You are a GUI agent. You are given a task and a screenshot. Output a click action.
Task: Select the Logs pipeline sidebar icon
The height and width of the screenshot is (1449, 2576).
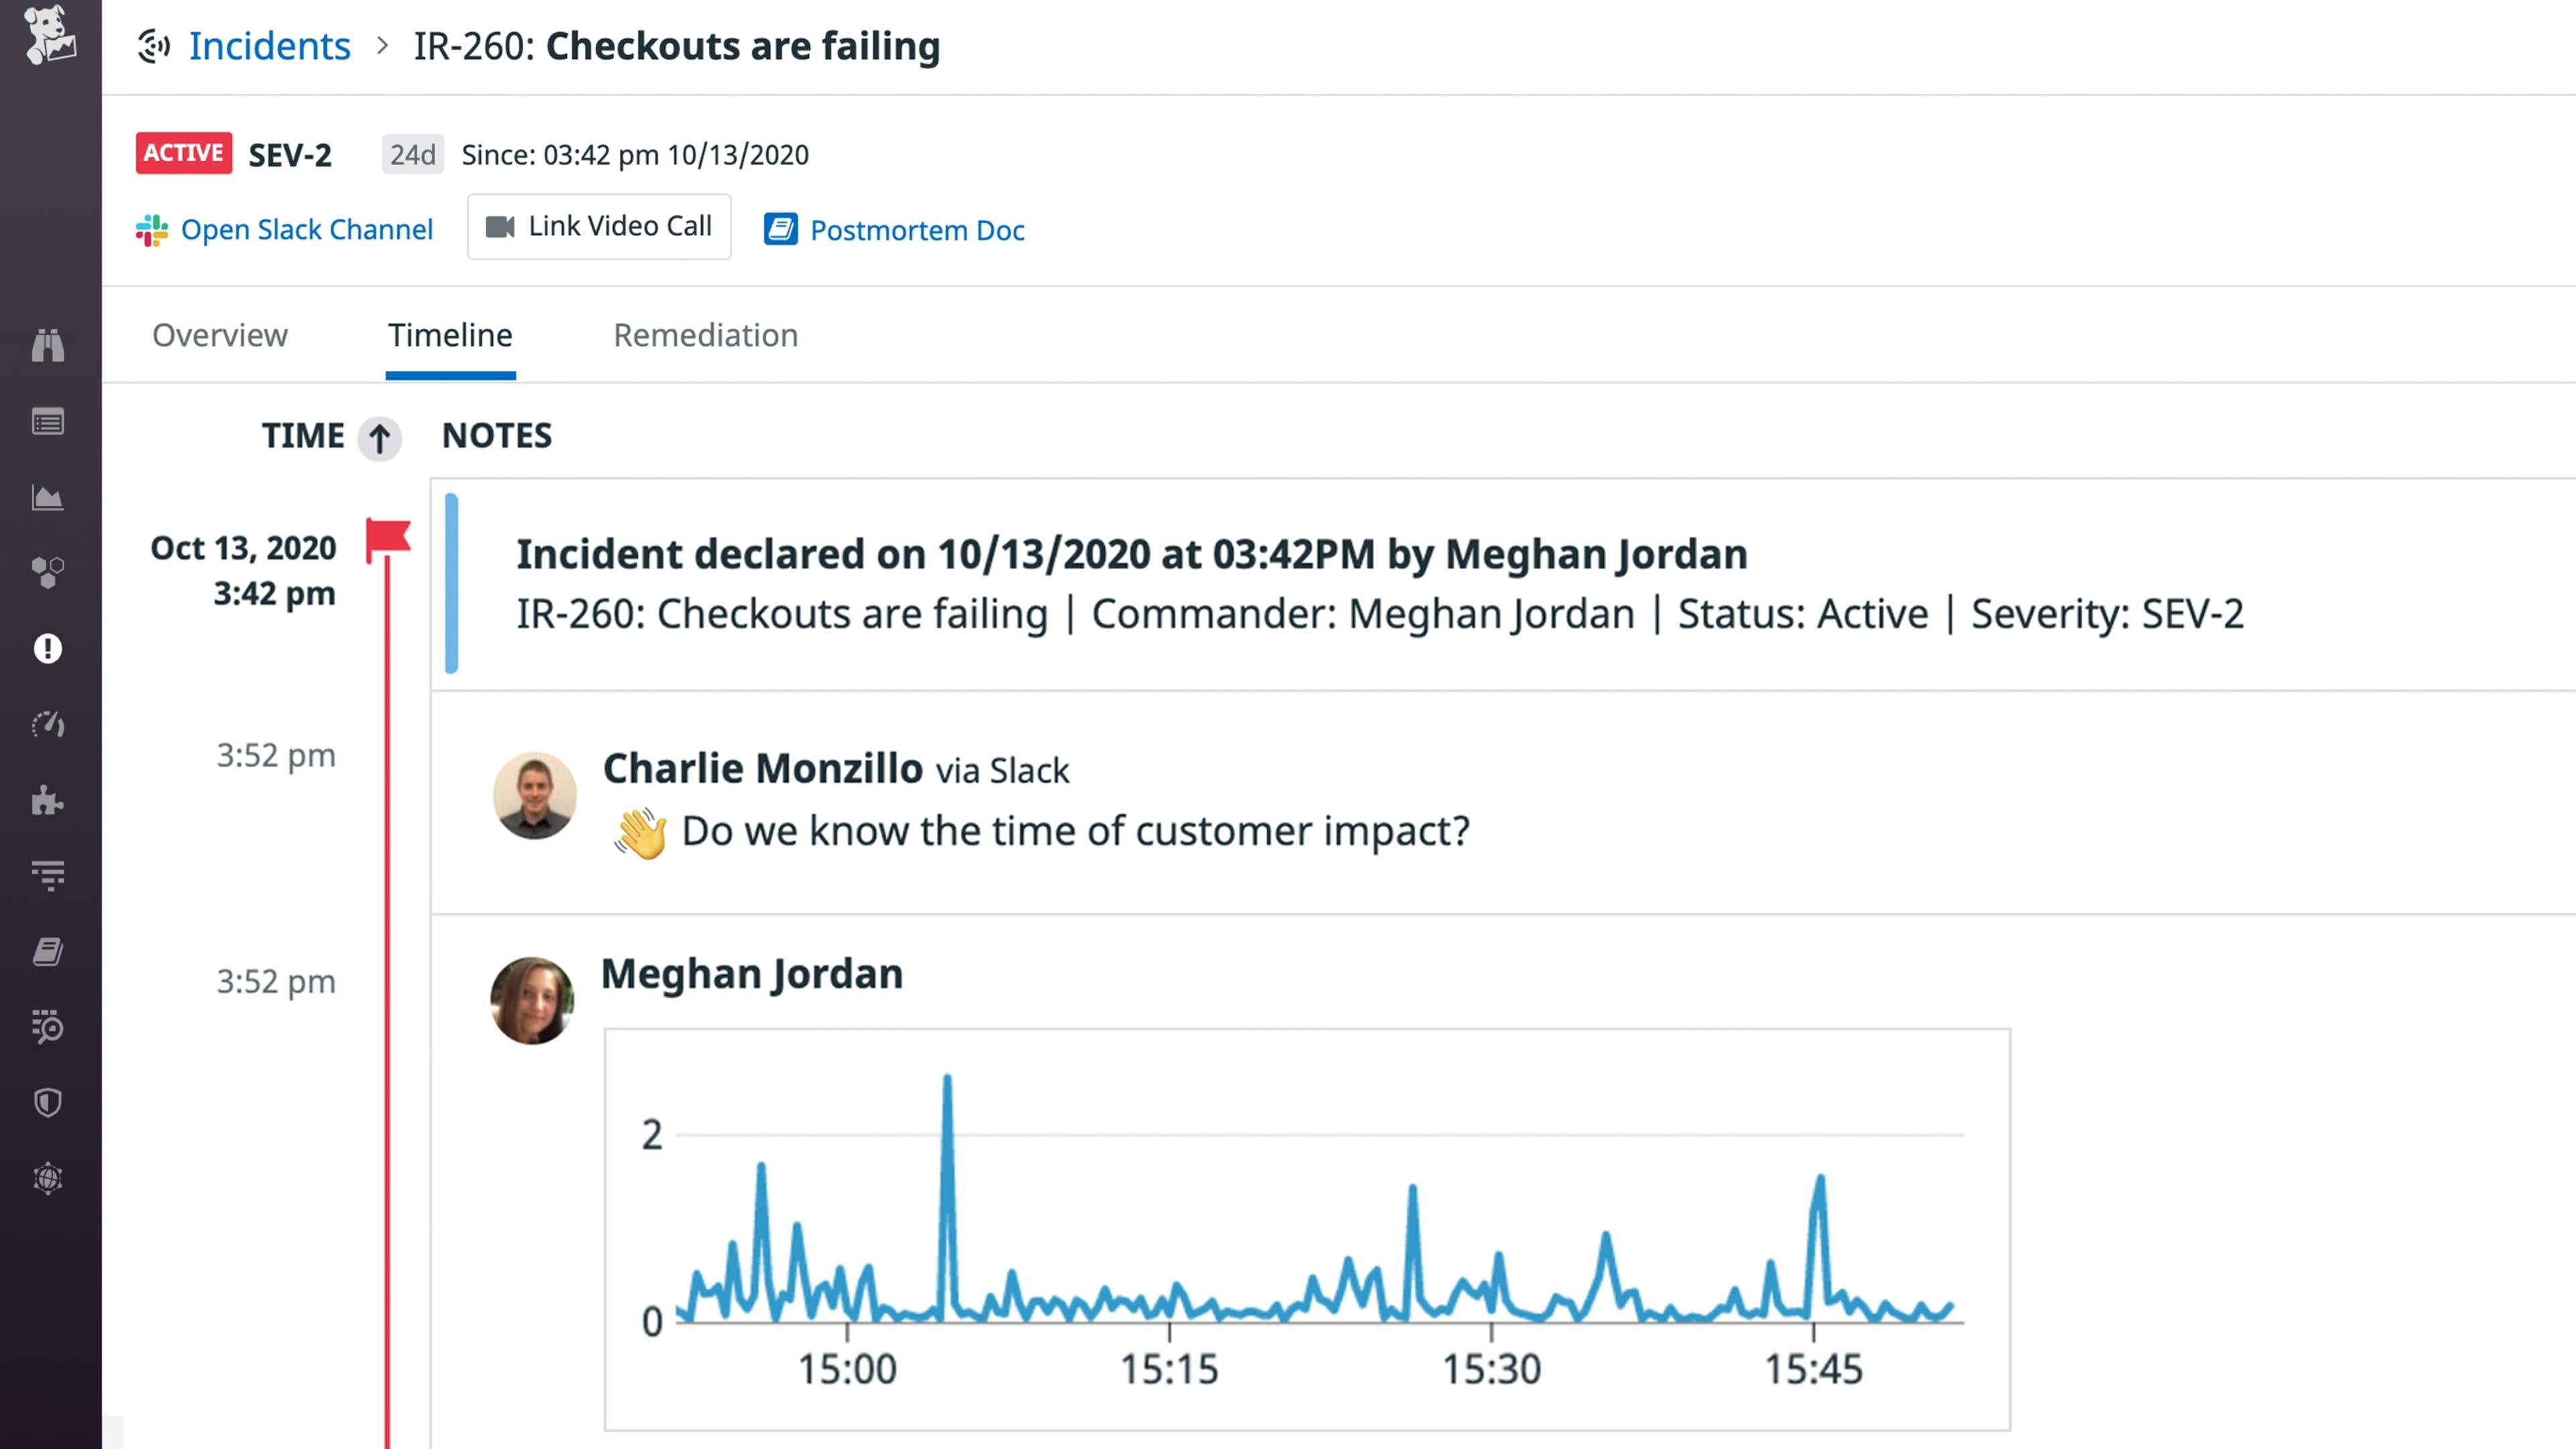pos(49,875)
